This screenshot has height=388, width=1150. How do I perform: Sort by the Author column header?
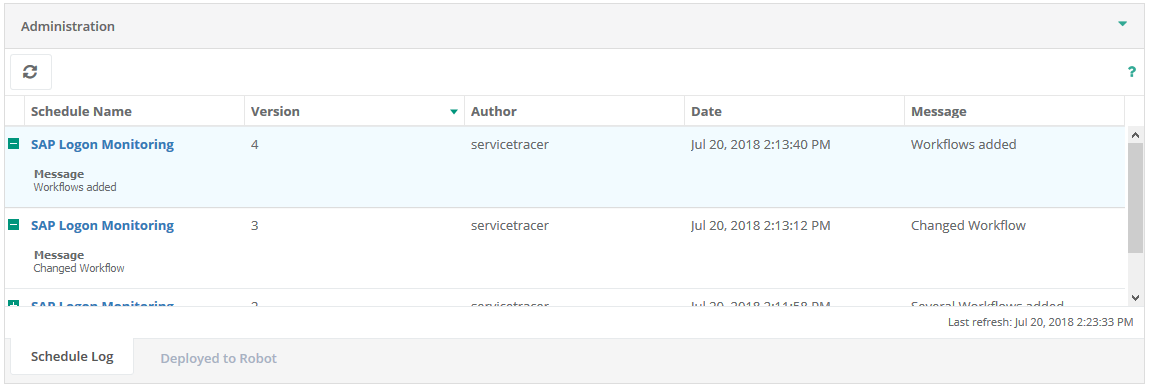coord(574,111)
